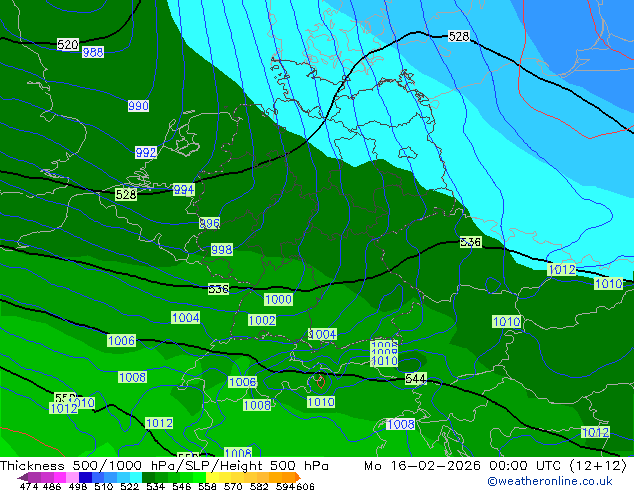Pick the dark navy blue legend swatch
The width and height of the screenshot is (634, 490).
(x=85, y=477)
